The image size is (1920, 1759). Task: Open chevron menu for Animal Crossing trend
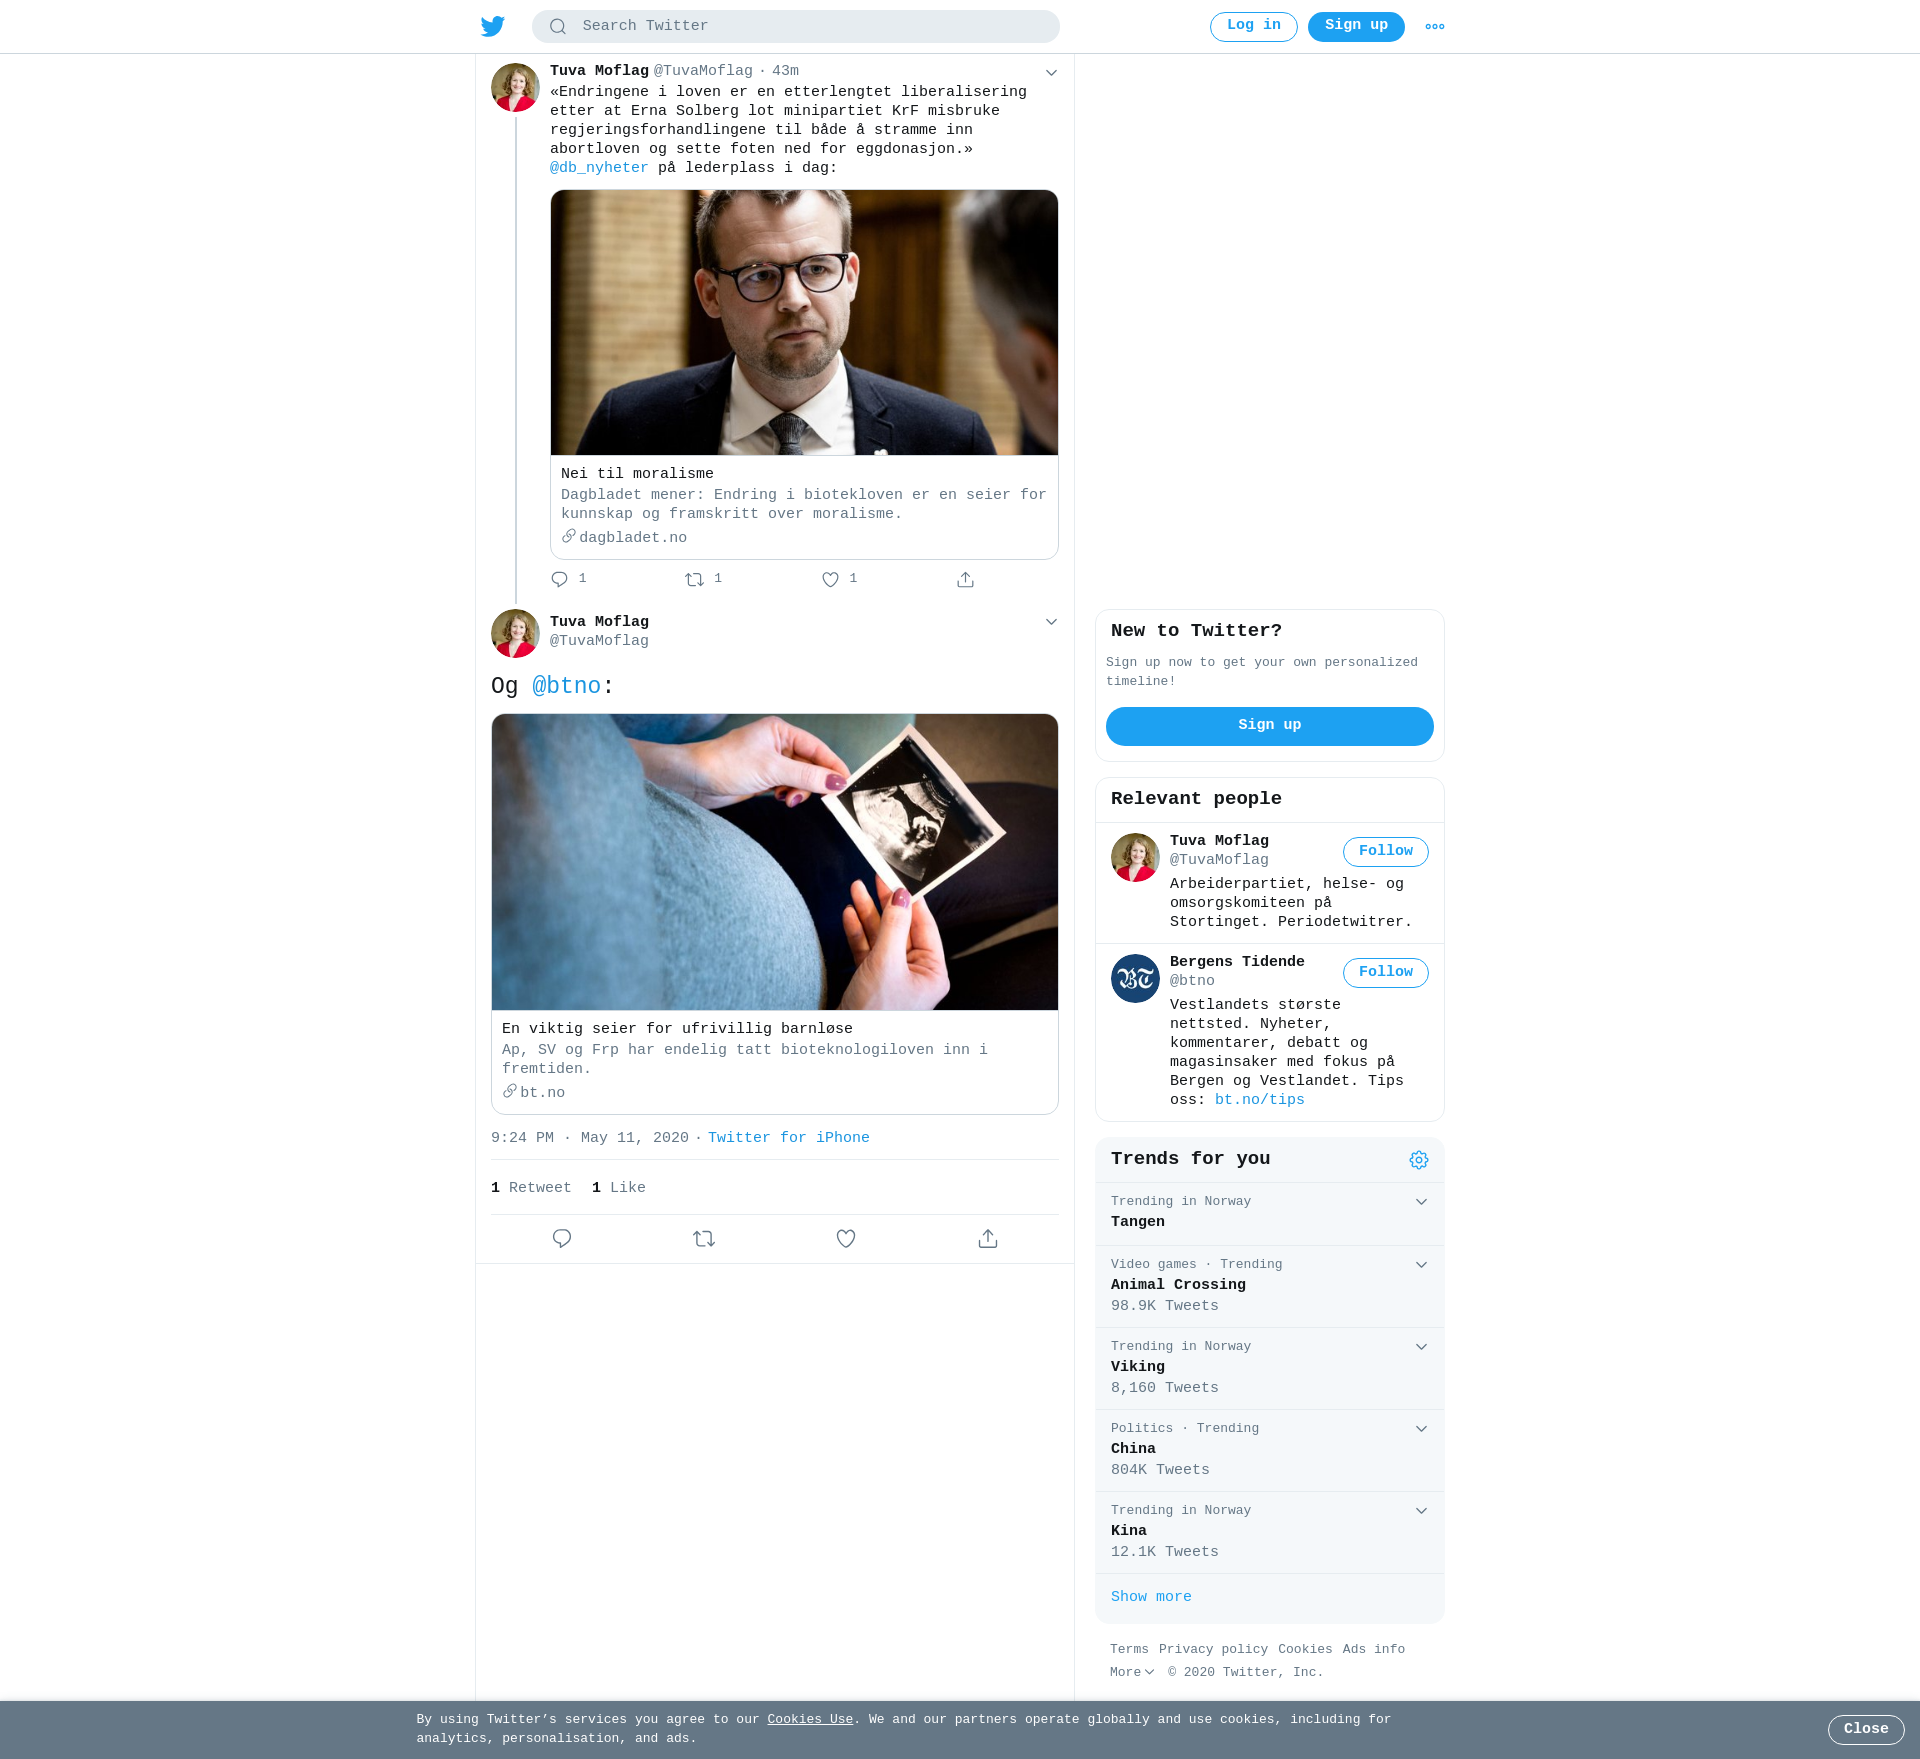pyautogui.click(x=1421, y=1265)
